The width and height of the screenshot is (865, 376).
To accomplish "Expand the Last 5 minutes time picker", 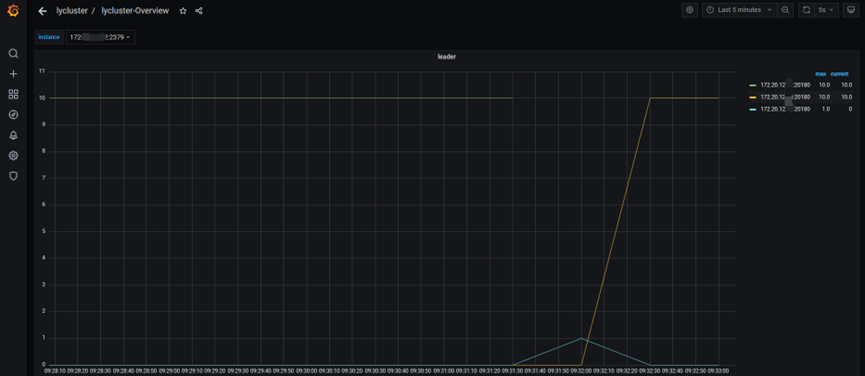I will 739,10.
